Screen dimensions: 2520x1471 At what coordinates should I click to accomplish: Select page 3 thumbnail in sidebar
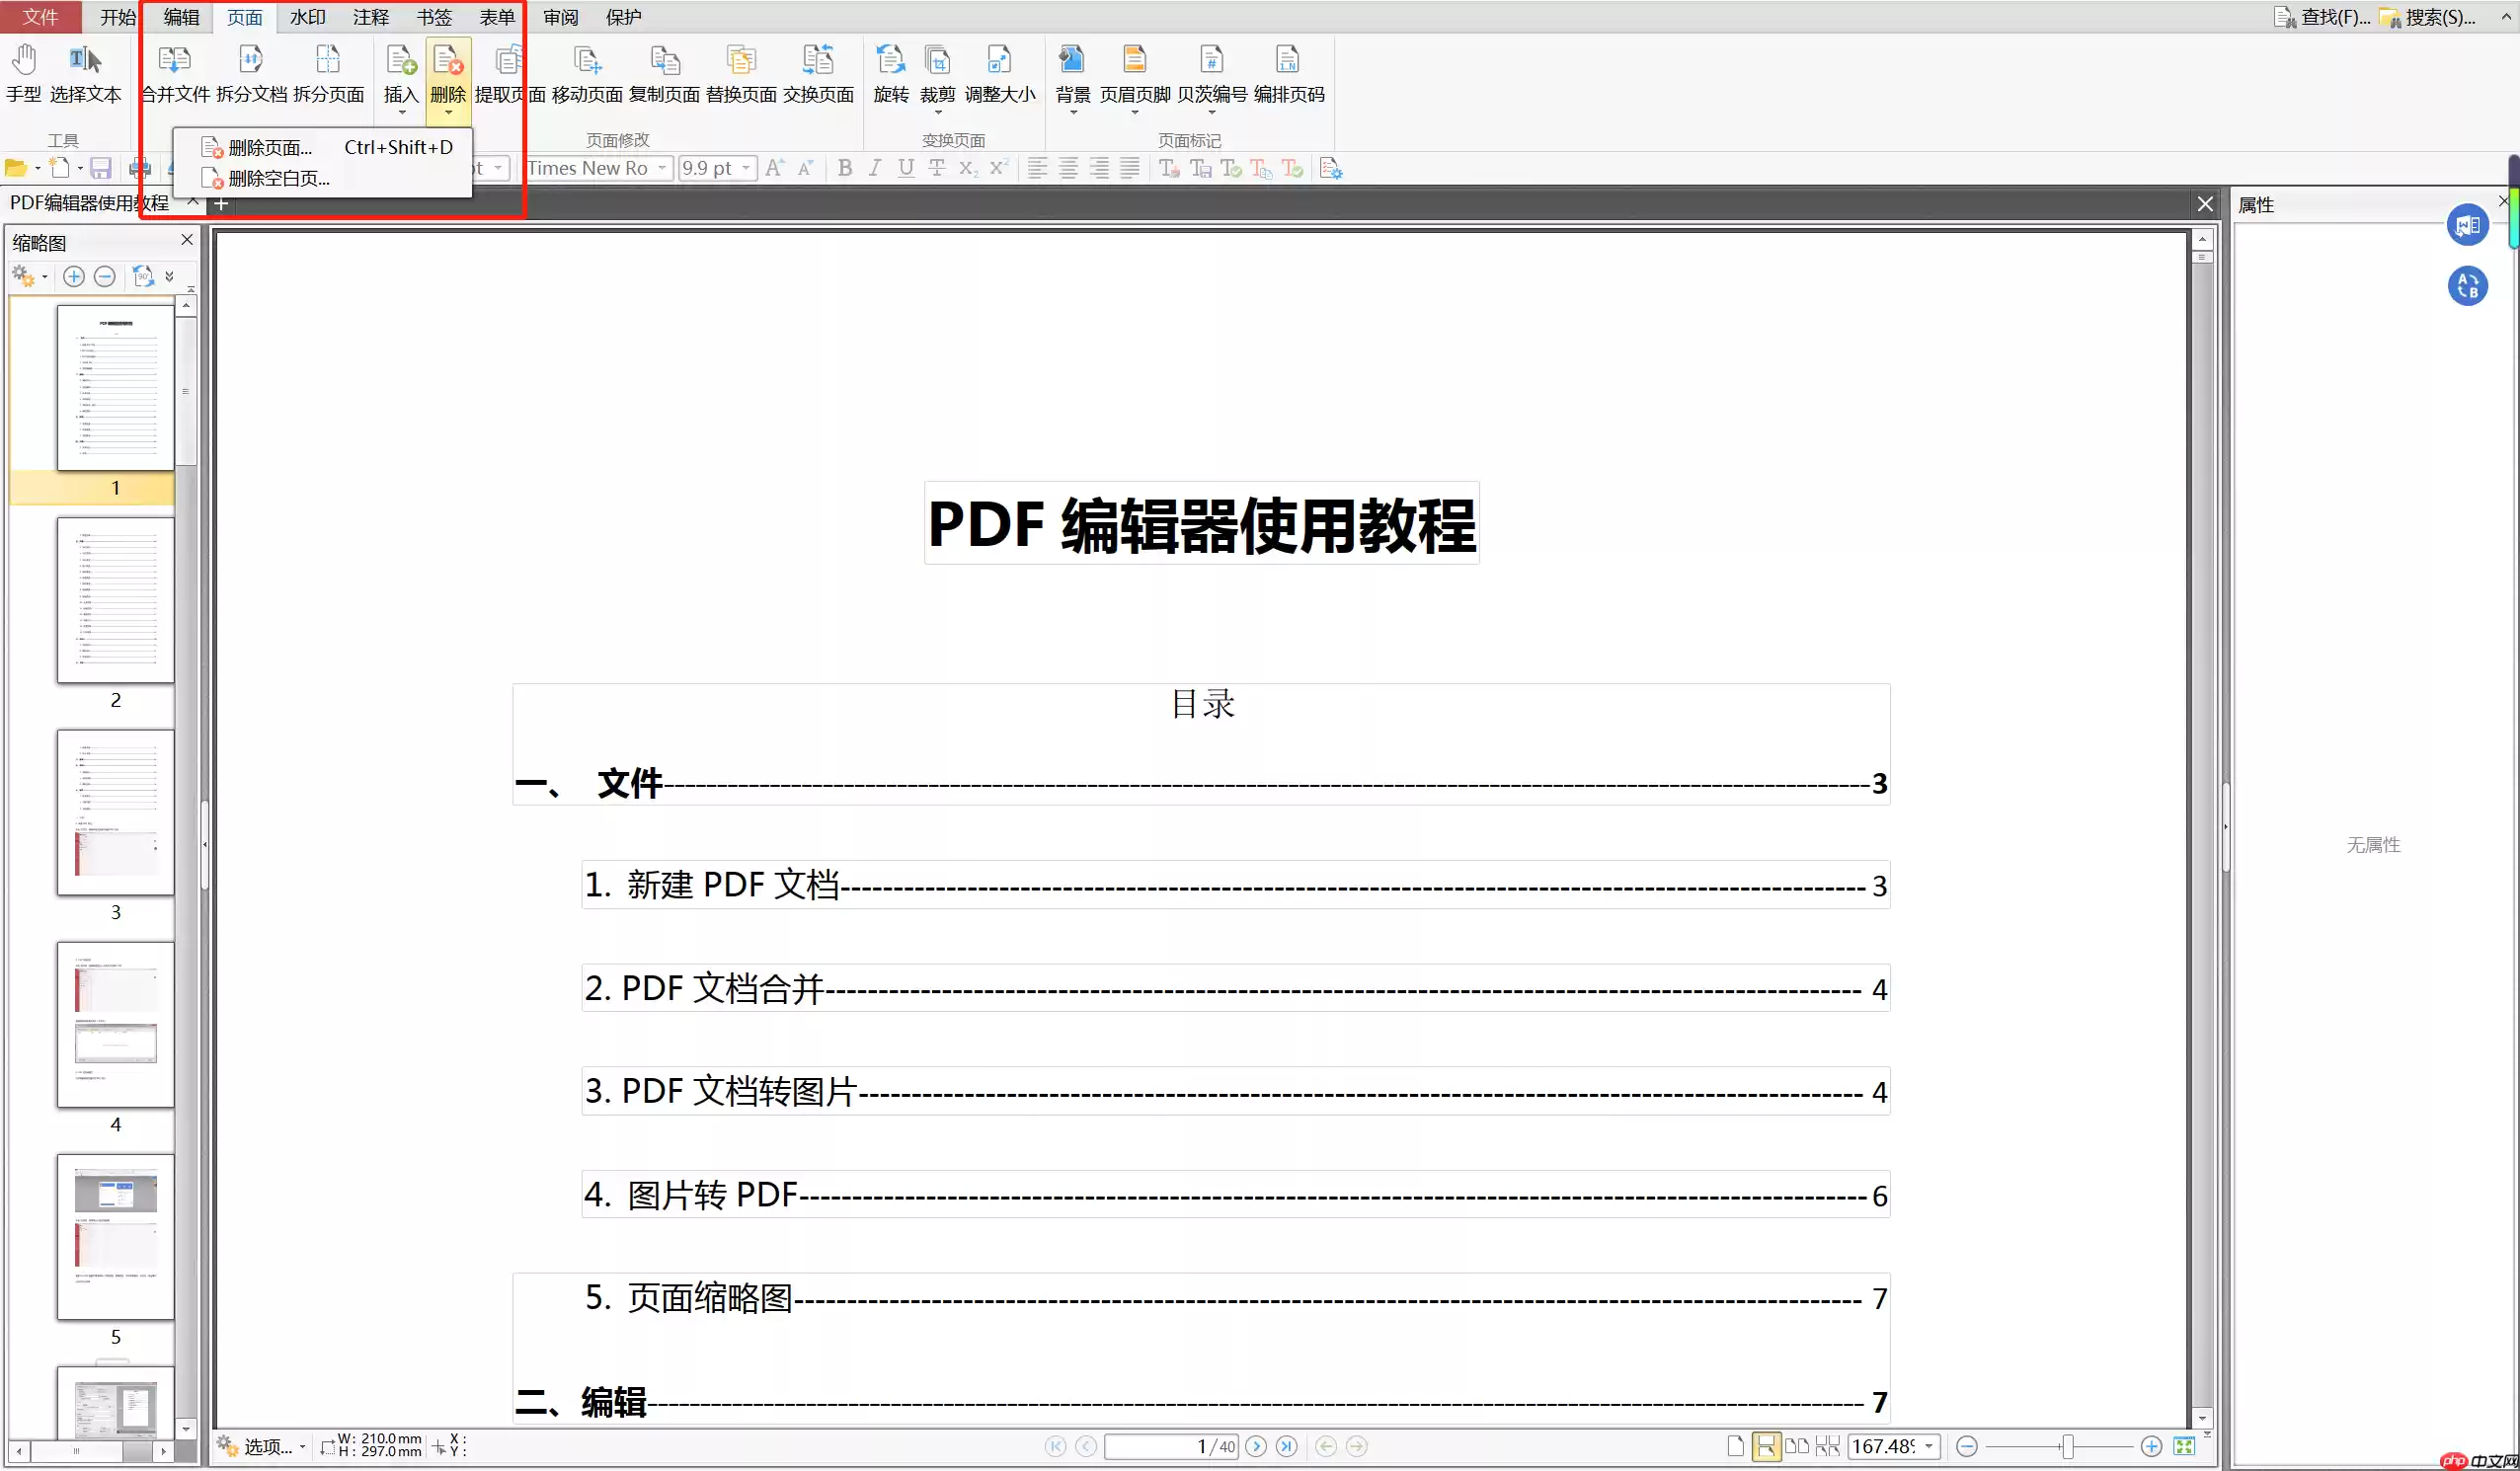click(x=115, y=812)
